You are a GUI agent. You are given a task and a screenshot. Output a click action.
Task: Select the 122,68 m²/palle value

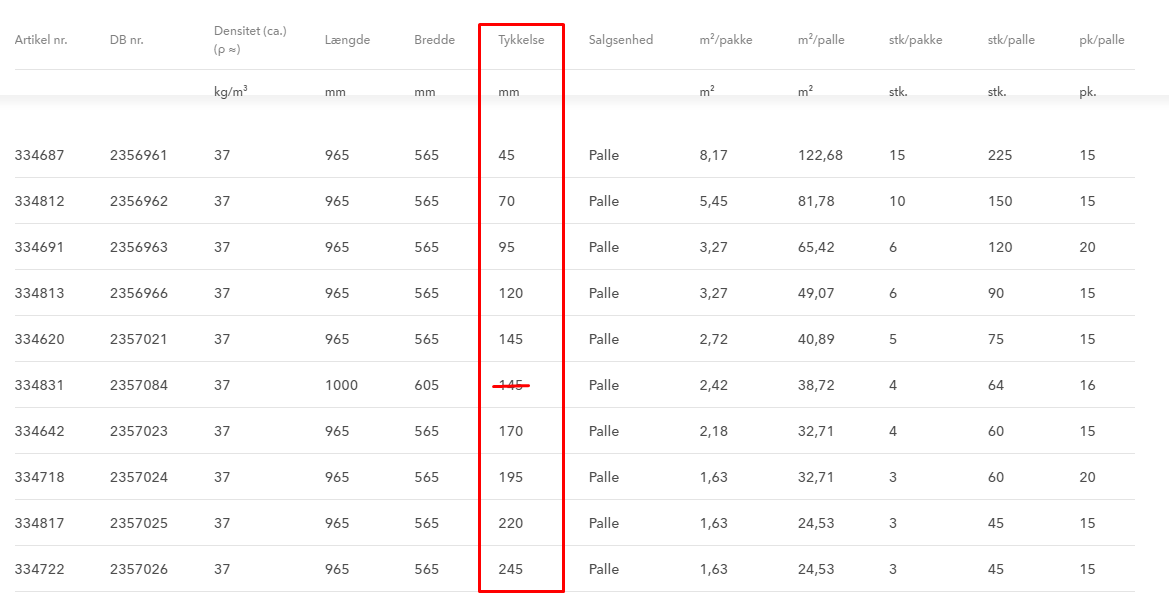[821, 155]
